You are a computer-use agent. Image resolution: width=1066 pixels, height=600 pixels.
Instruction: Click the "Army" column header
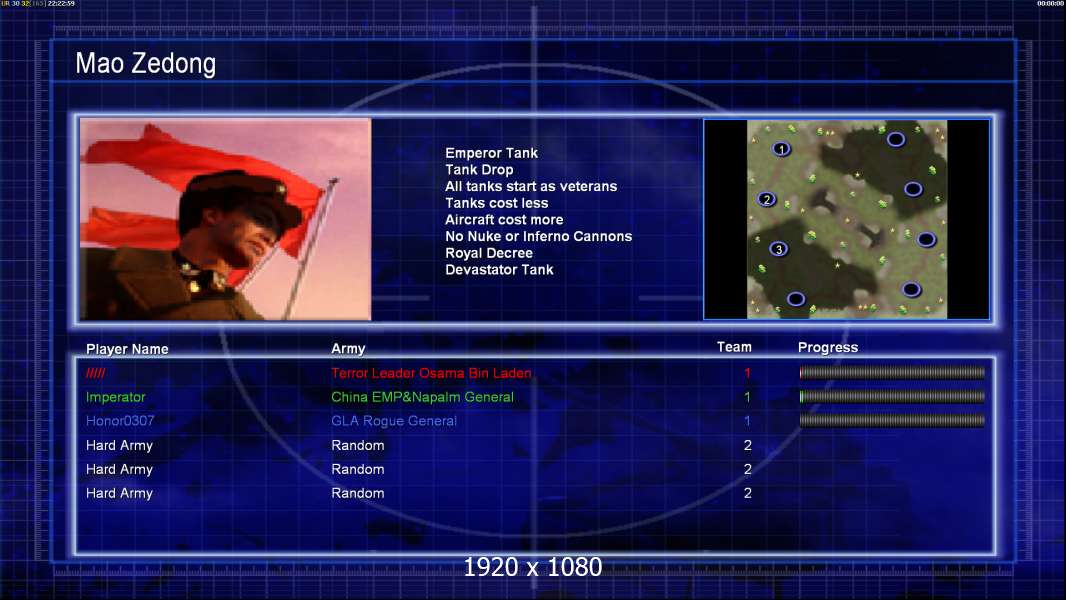click(348, 349)
